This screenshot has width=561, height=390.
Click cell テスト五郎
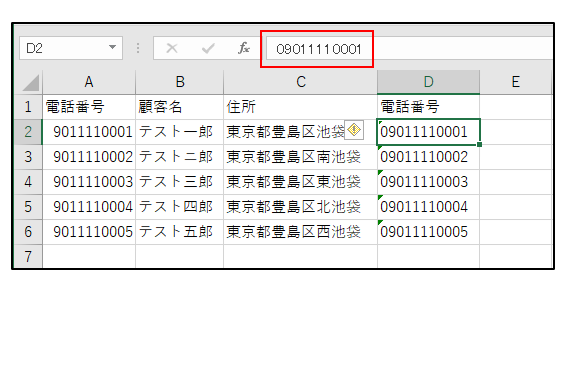tap(180, 232)
